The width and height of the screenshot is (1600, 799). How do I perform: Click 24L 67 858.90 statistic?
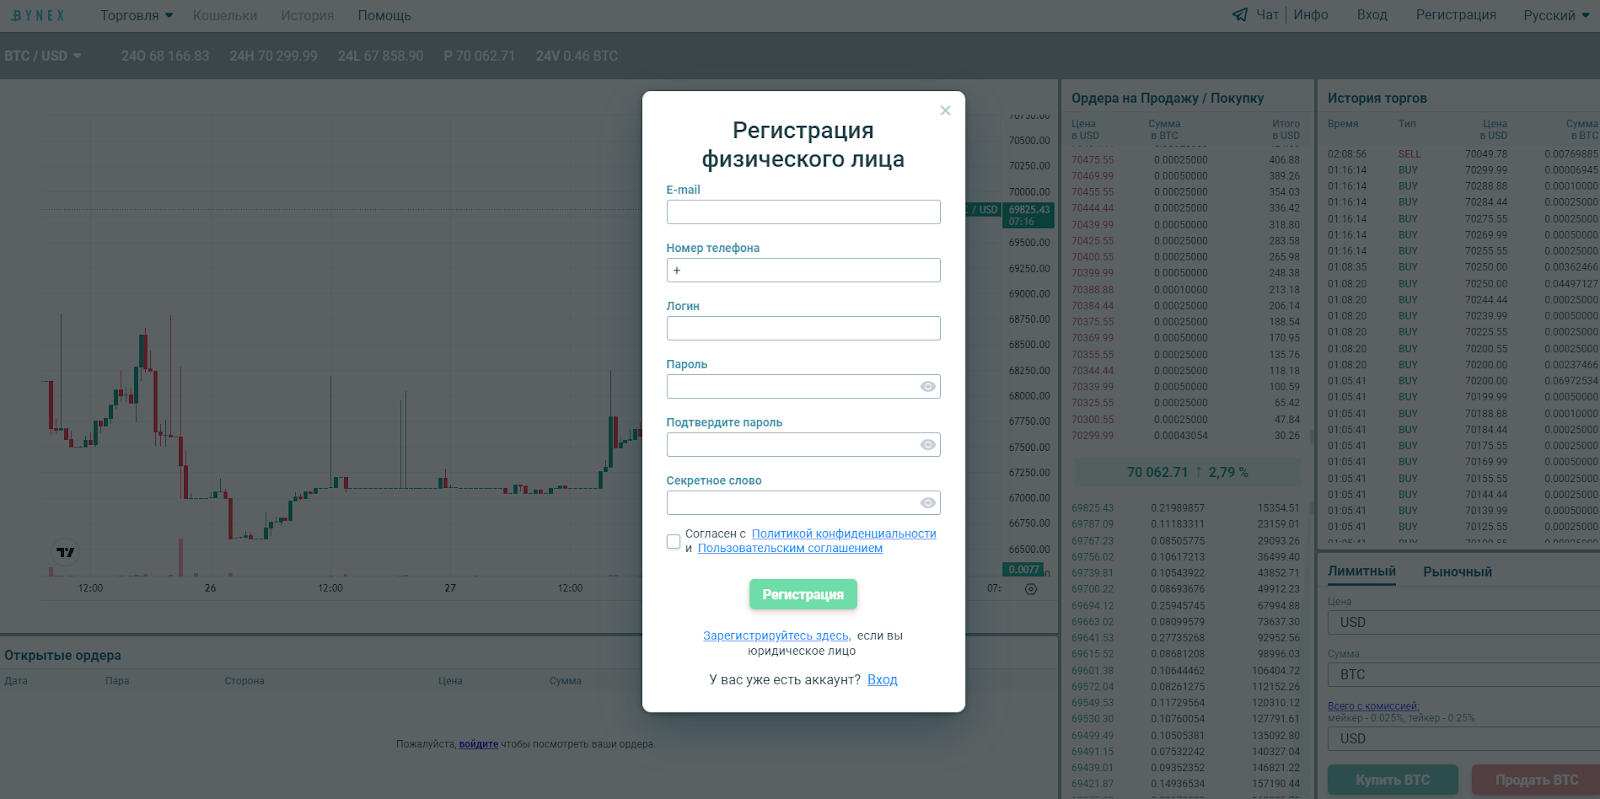click(380, 56)
